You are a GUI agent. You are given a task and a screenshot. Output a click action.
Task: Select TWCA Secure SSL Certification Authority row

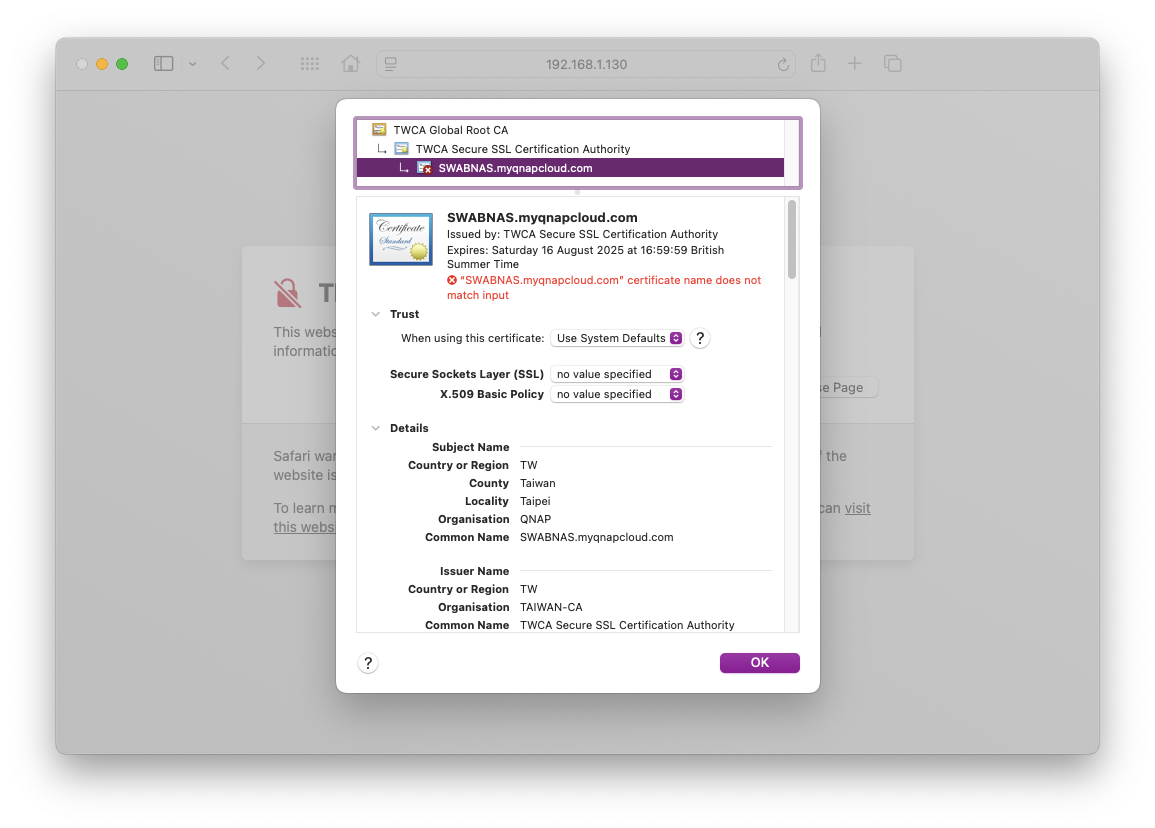[x=570, y=149]
